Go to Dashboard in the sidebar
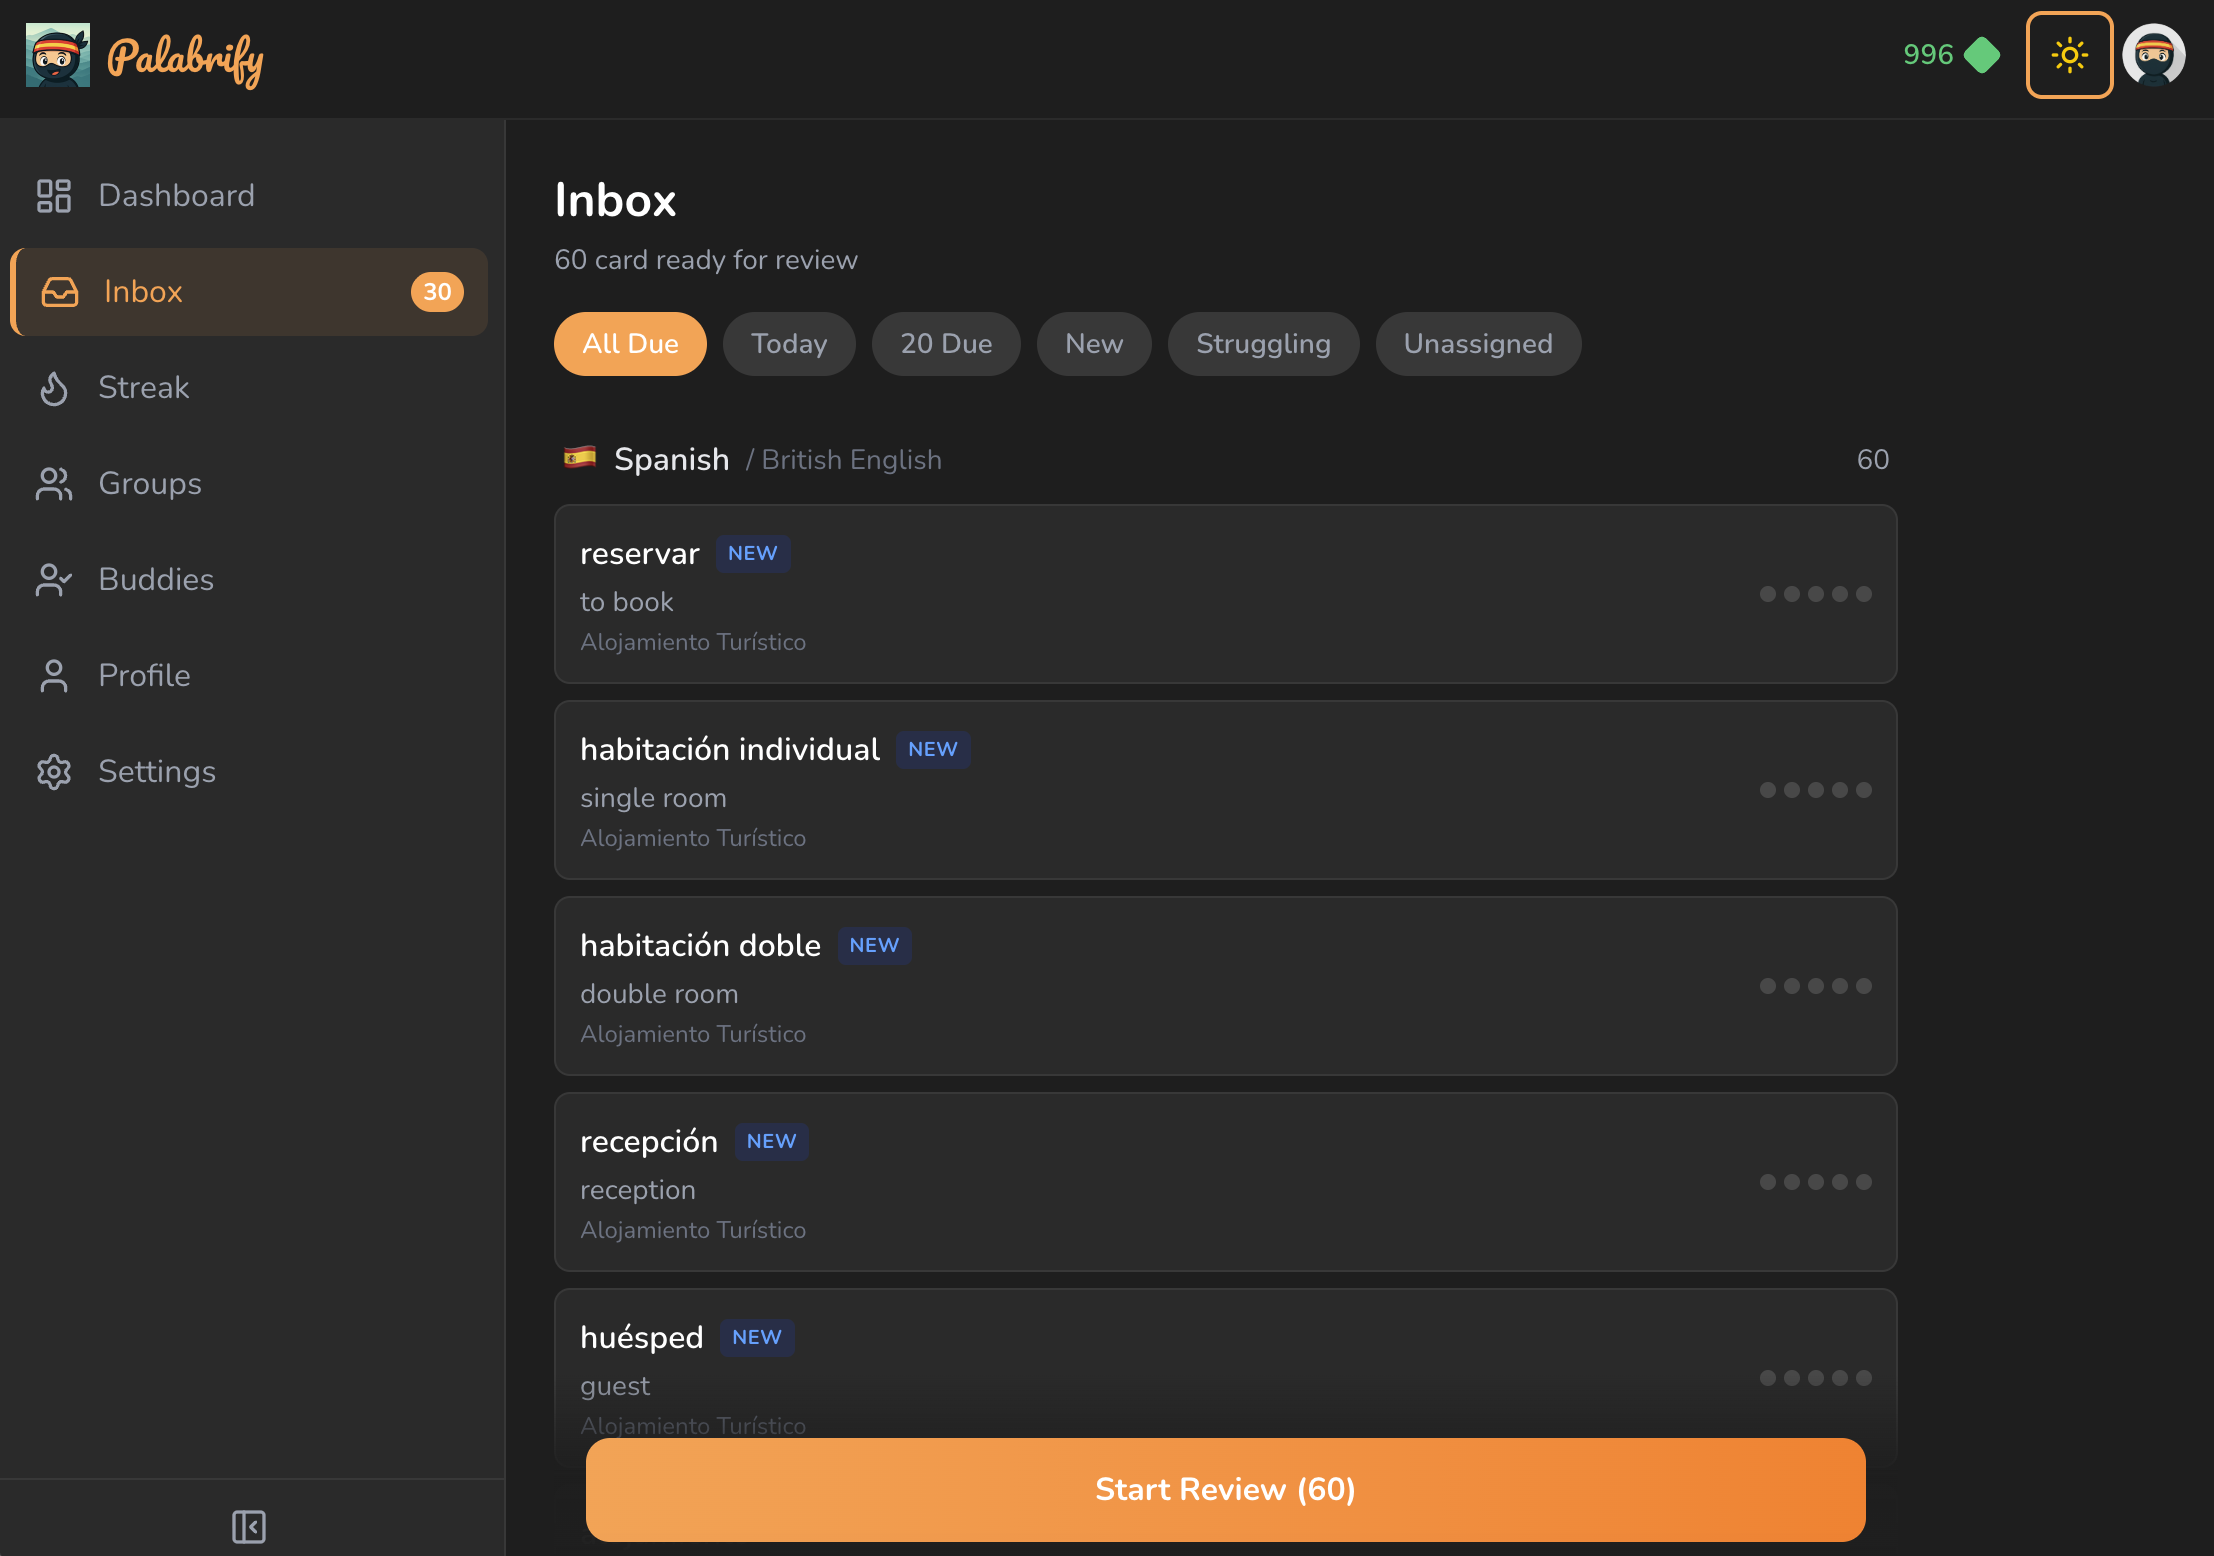 (x=249, y=195)
